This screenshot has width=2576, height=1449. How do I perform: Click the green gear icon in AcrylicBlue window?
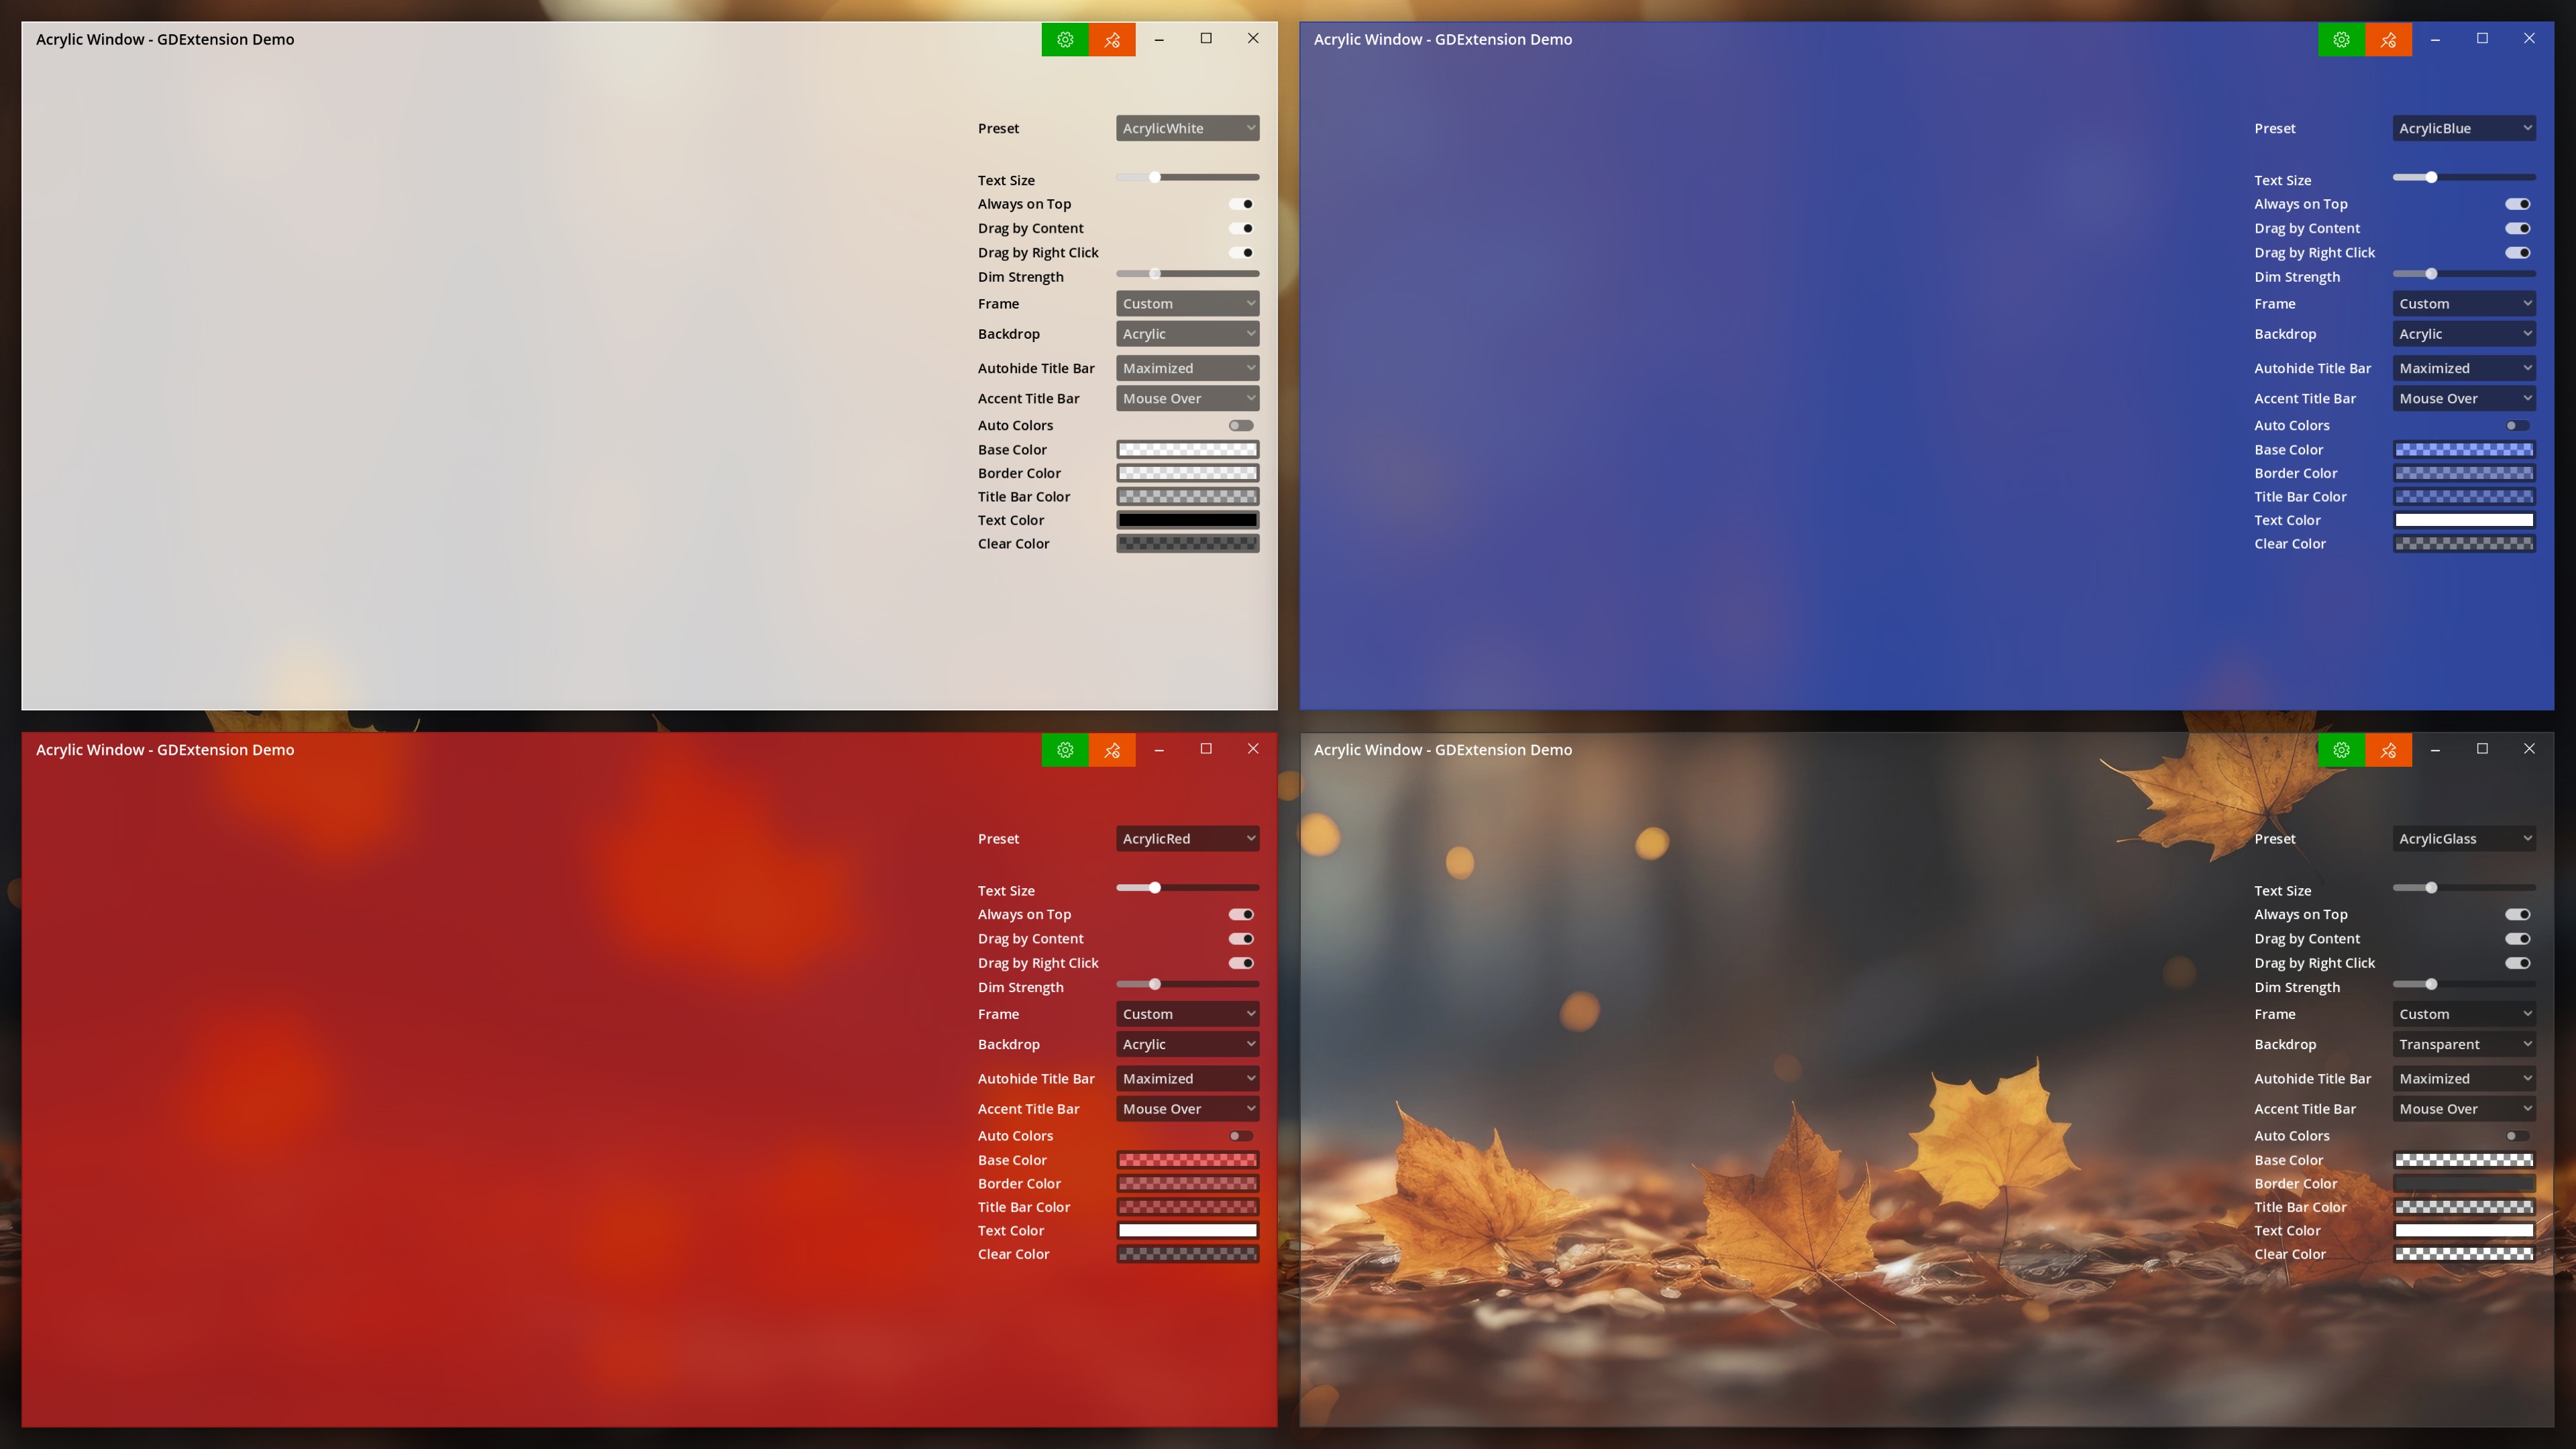[2341, 39]
